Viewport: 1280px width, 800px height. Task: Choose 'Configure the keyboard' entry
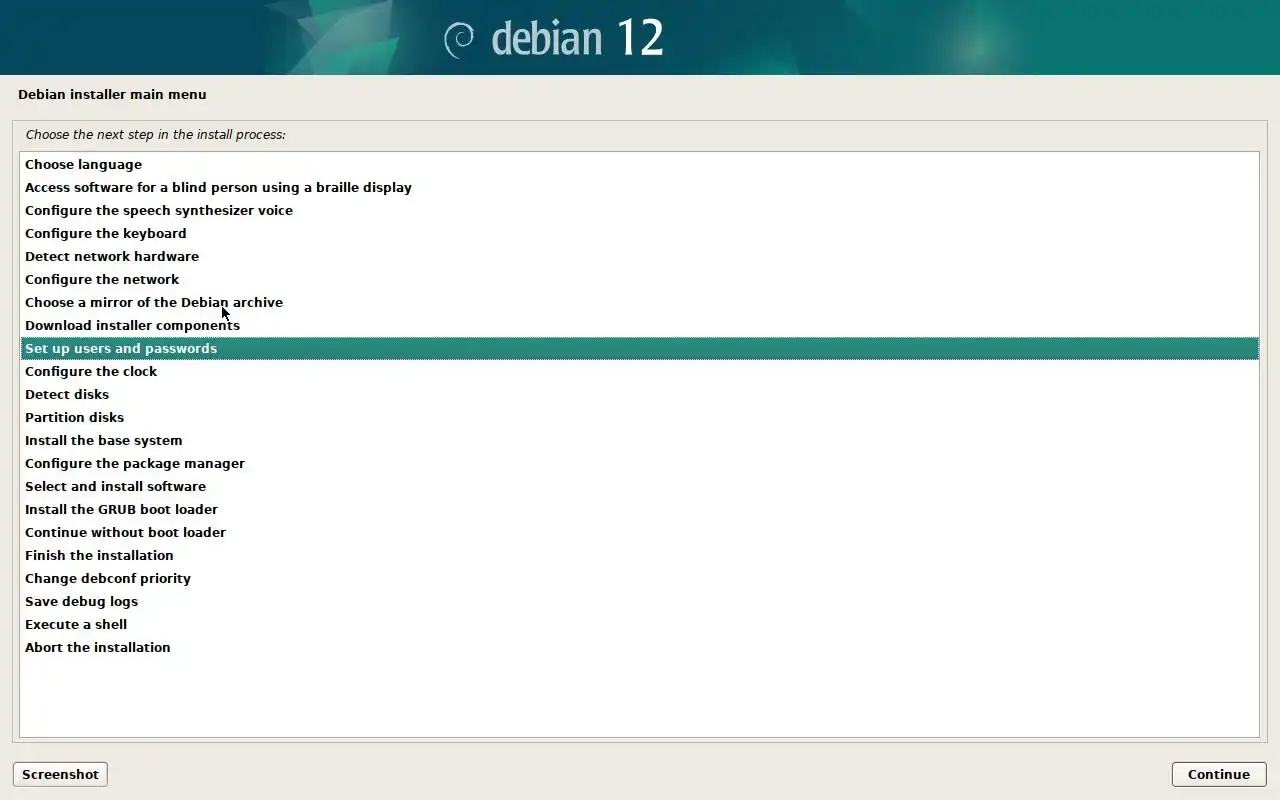click(640, 233)
